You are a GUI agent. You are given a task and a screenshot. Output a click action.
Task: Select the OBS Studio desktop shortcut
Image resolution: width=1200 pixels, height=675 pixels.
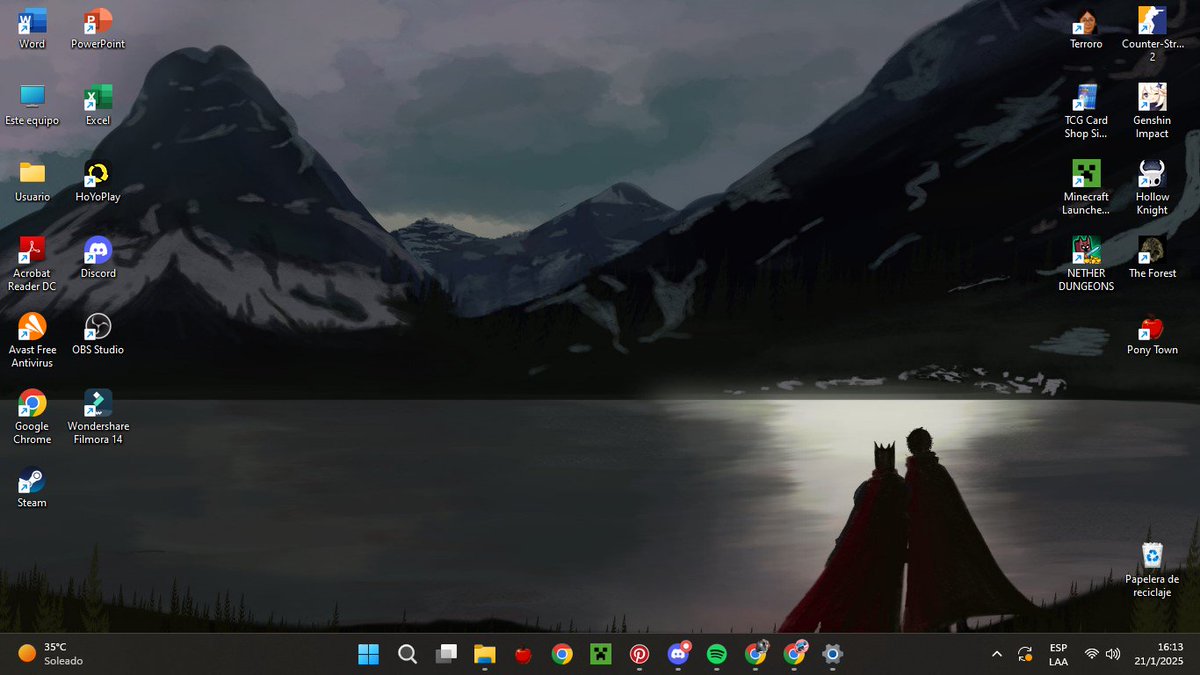point(98,334)
